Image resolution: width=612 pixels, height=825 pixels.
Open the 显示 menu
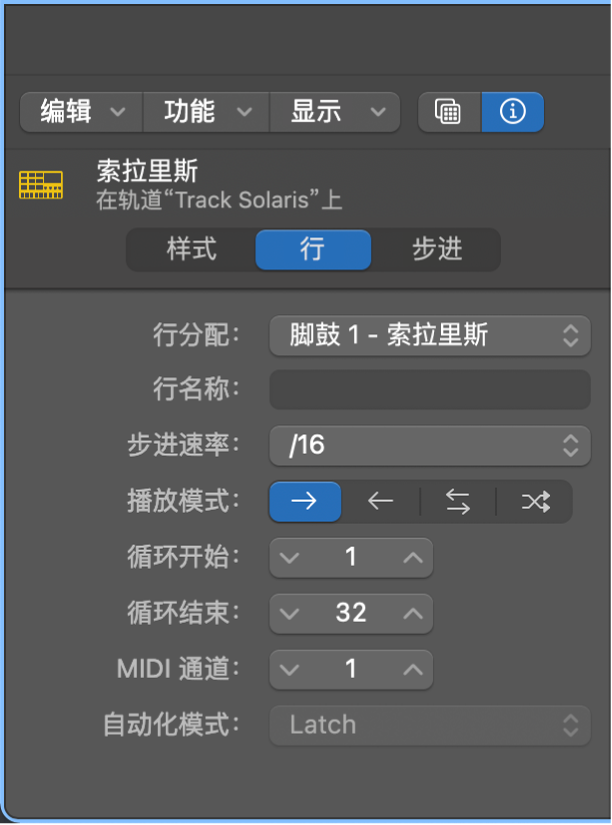335,112
